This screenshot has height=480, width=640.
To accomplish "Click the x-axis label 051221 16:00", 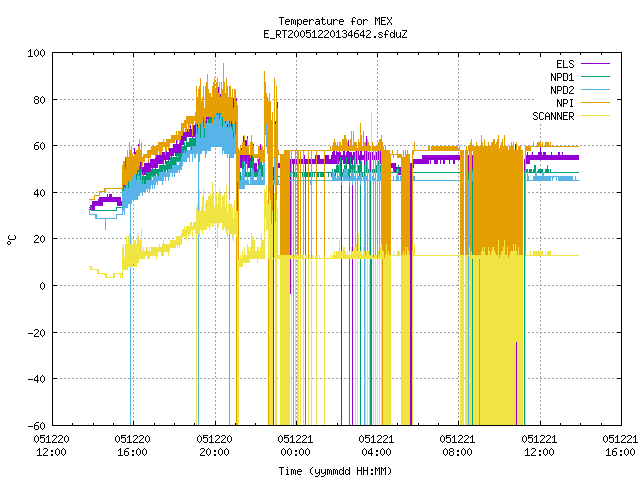I will (620, 446).
